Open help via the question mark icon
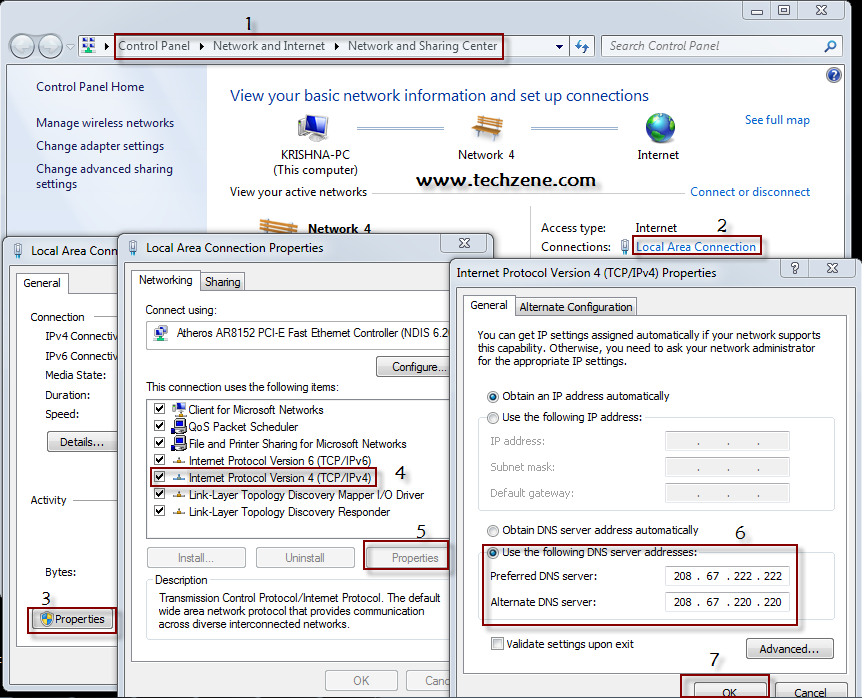 coord(833,74)
